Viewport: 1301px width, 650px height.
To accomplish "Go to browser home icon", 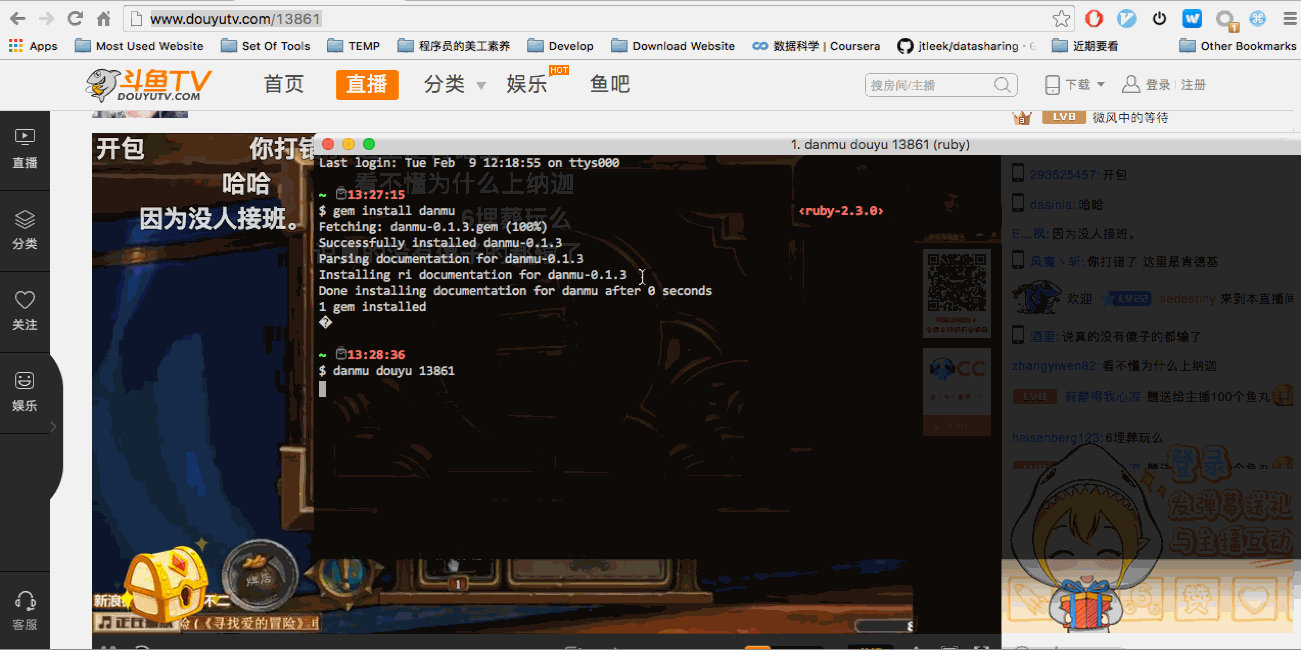I will click(x=104, y=18).
